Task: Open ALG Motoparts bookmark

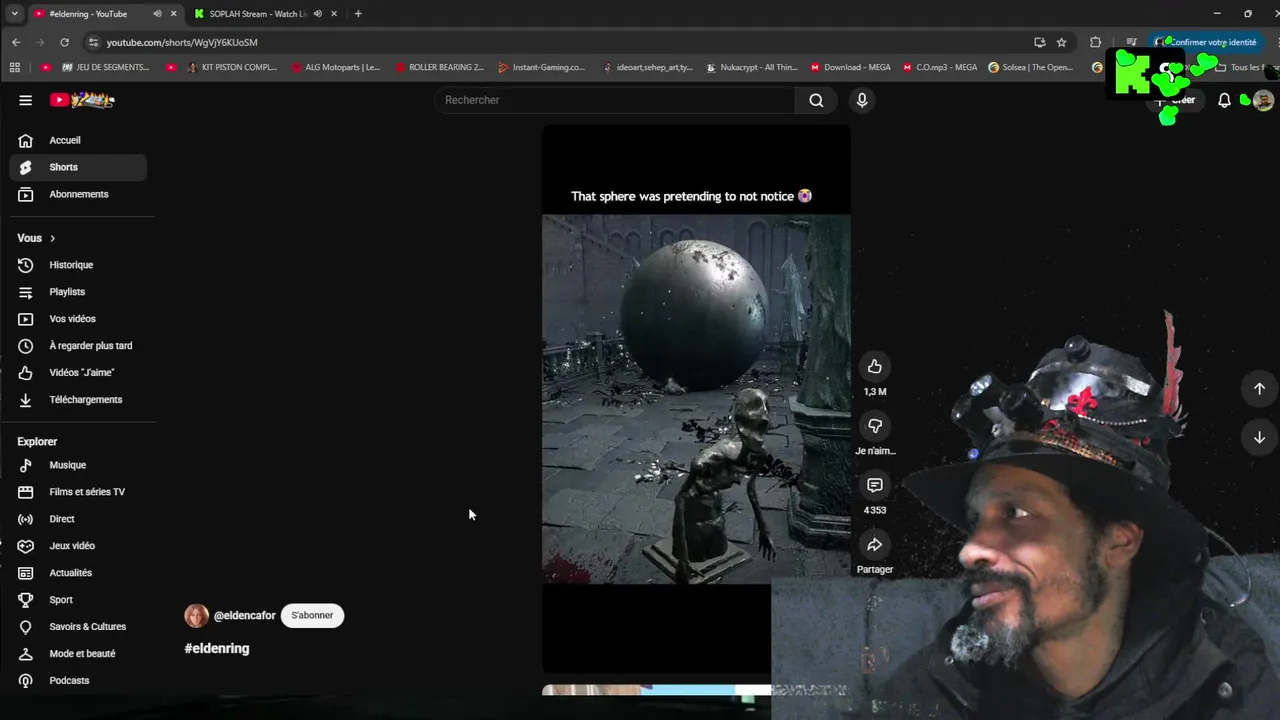Action: [x=335, y=67]
